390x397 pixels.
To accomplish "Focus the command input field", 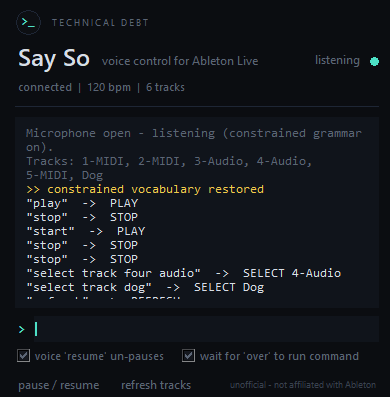I will pos(206,329).
